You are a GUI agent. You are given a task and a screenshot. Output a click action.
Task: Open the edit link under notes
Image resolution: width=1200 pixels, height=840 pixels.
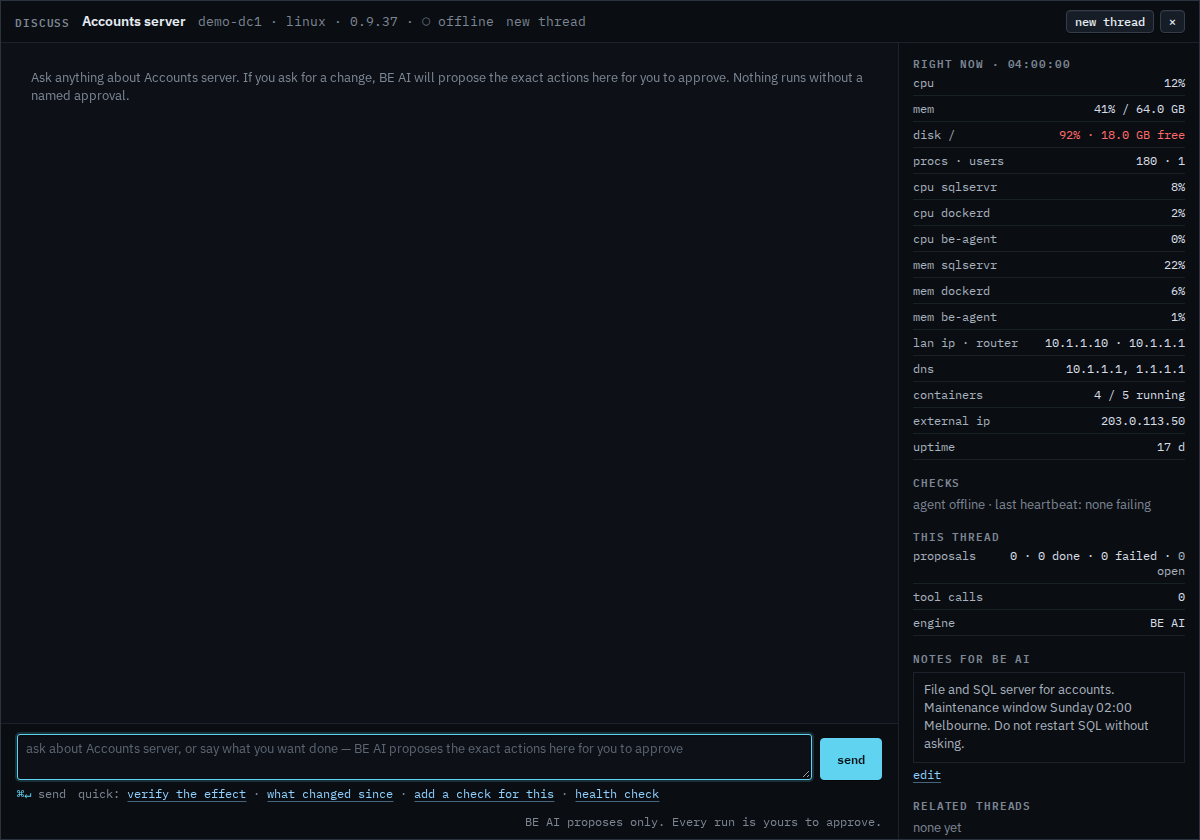point(927,775)
